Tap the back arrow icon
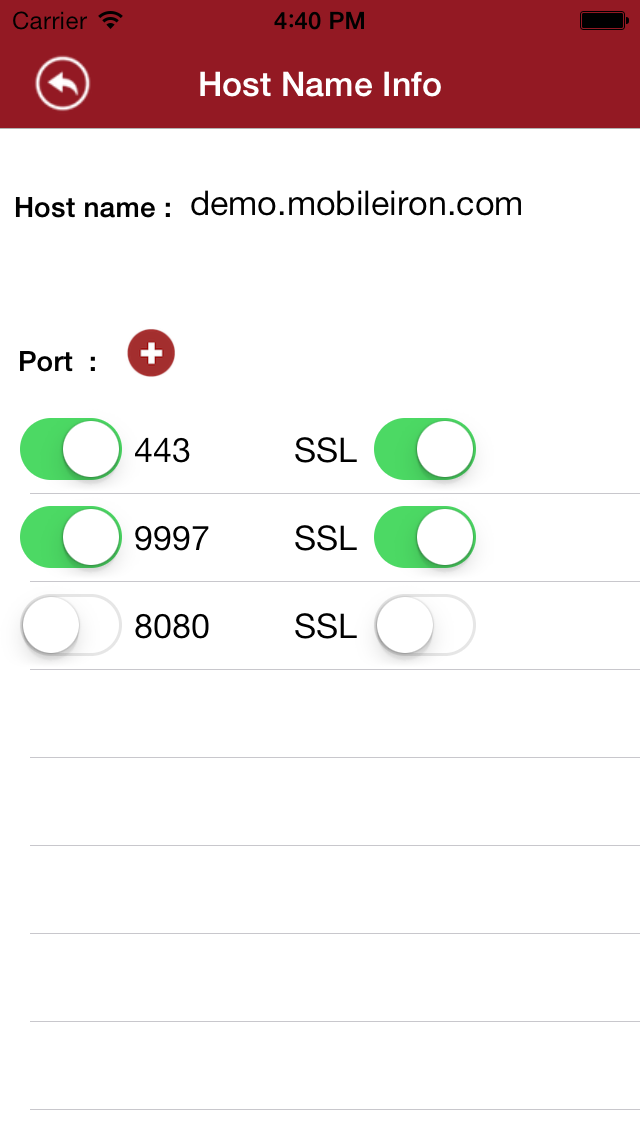This screenshot has height=1136, width=640. click(63, 84)
